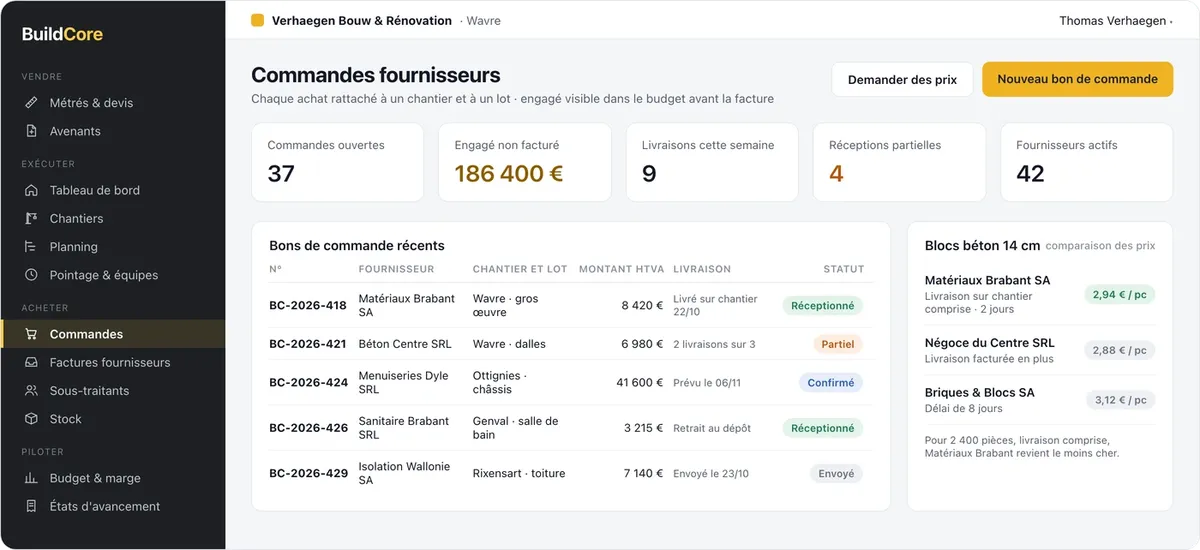Click the Chantiers crane icon

point(31,218)
